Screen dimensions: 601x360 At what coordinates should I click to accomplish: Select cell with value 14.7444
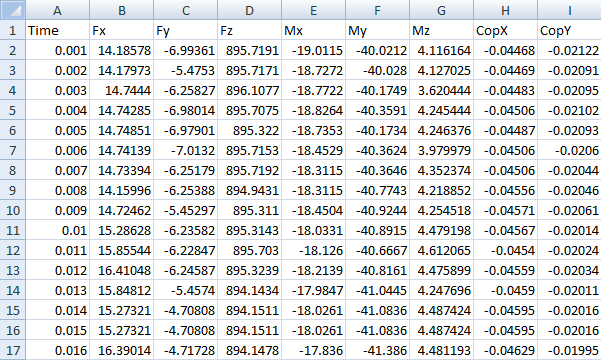click(x=122, y=90)
